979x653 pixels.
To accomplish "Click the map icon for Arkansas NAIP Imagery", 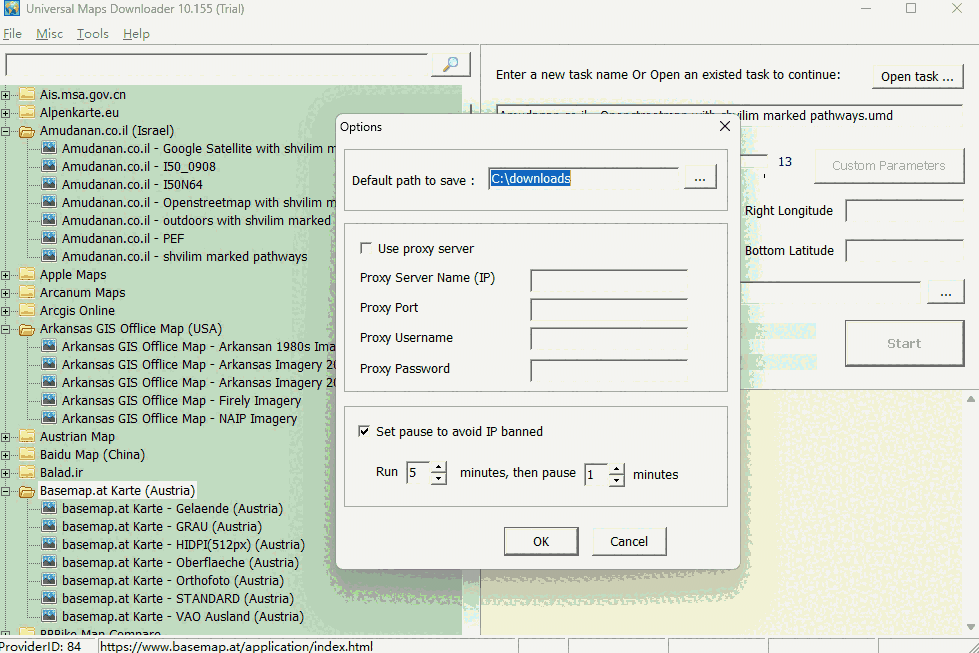I will [48, 418].
